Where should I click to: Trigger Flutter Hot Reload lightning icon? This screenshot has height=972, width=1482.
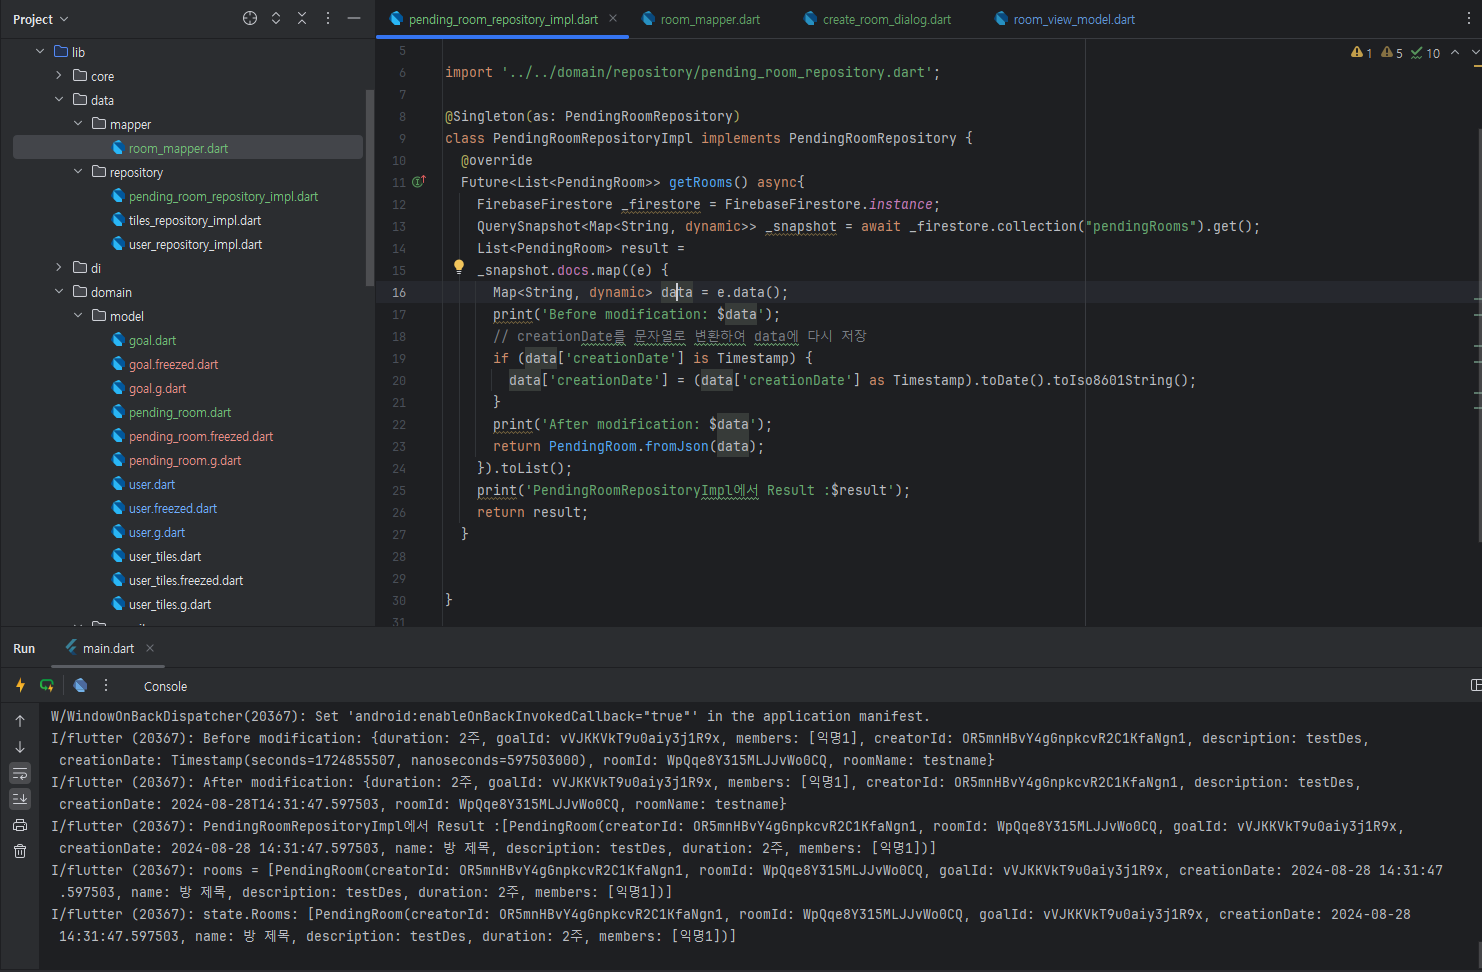pyautogui.click(x=20, y=685)
